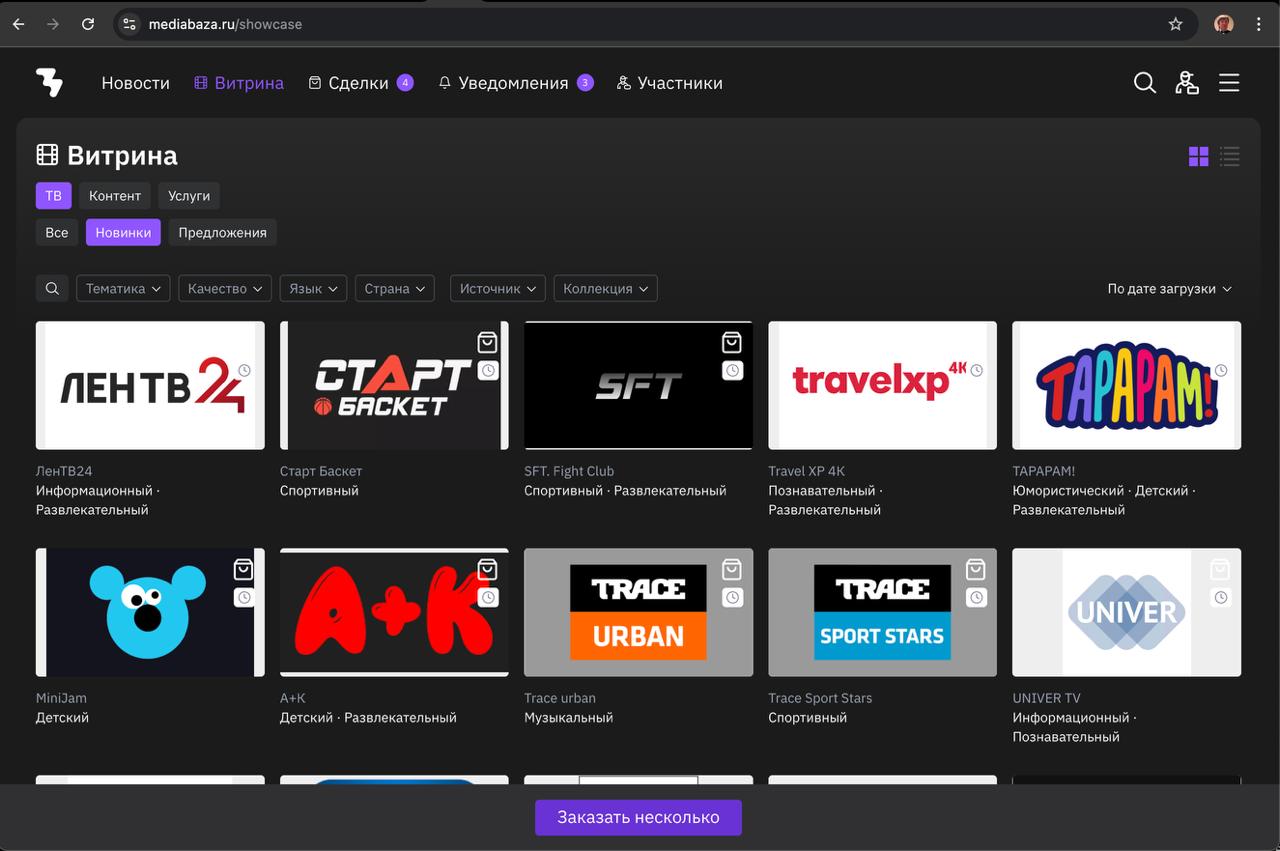Open the user account icon in header
This screenshot has width=1280, height=851.
(1187, 83)
